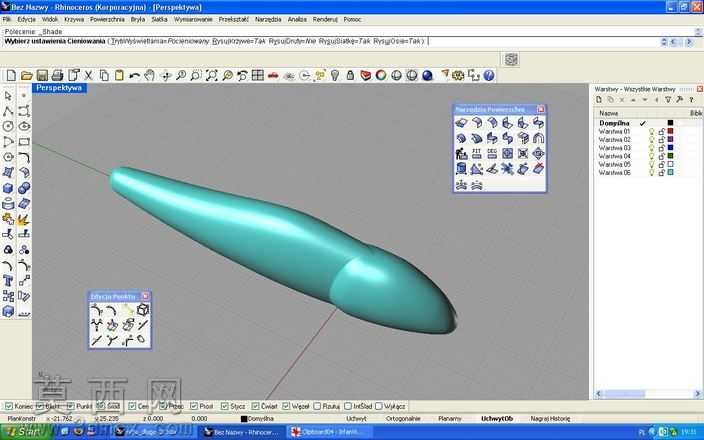Open a file with the folder icon

pos(27,75)
